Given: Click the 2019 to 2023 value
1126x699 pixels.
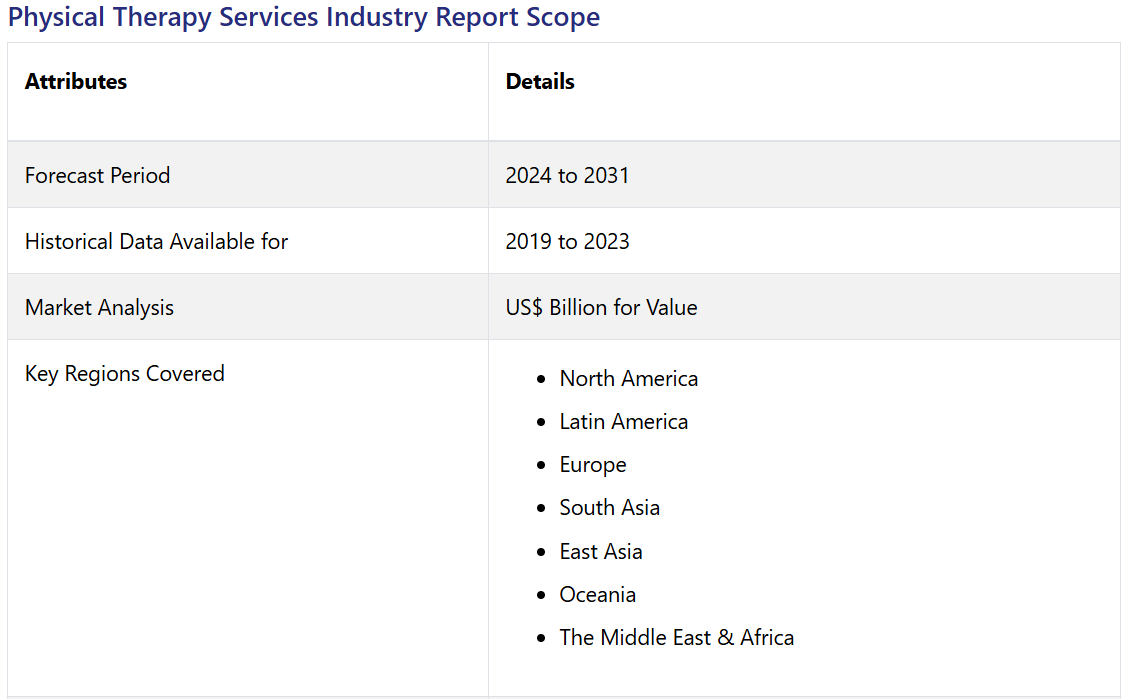Looking at the screenshot, I should pos(567,241).
